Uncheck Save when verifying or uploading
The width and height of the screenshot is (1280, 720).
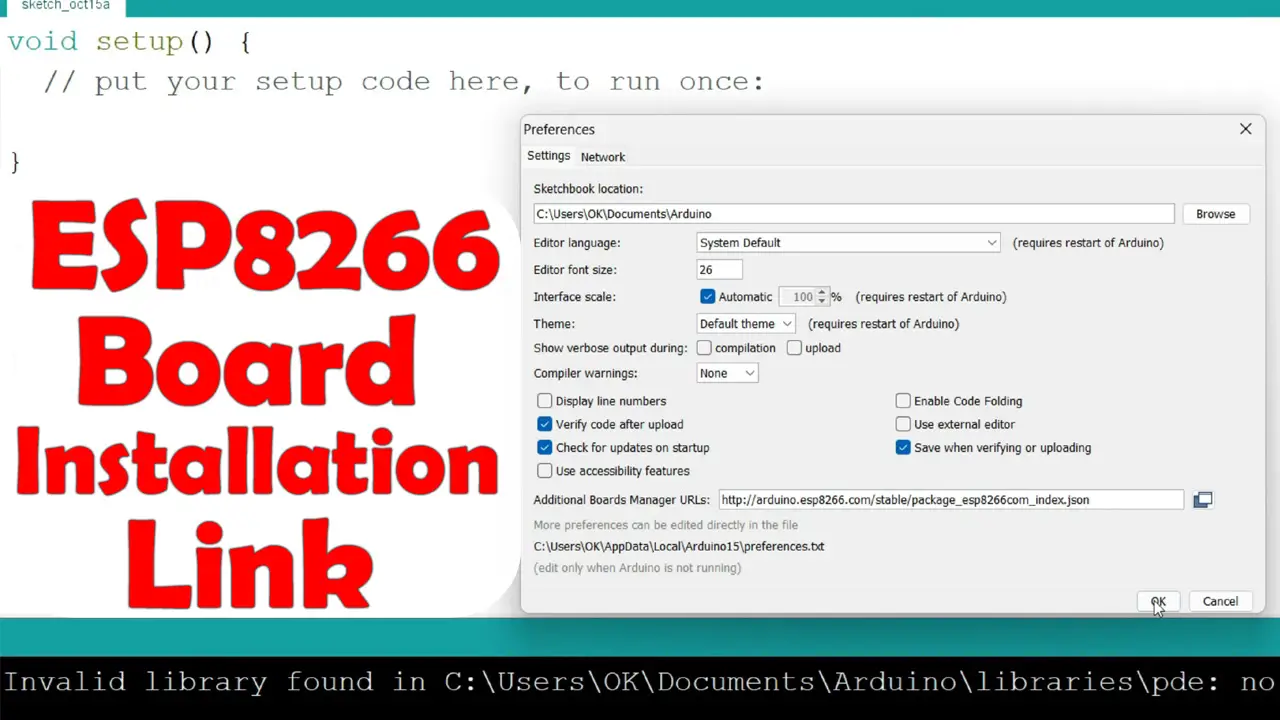click(x=903, y=448)
